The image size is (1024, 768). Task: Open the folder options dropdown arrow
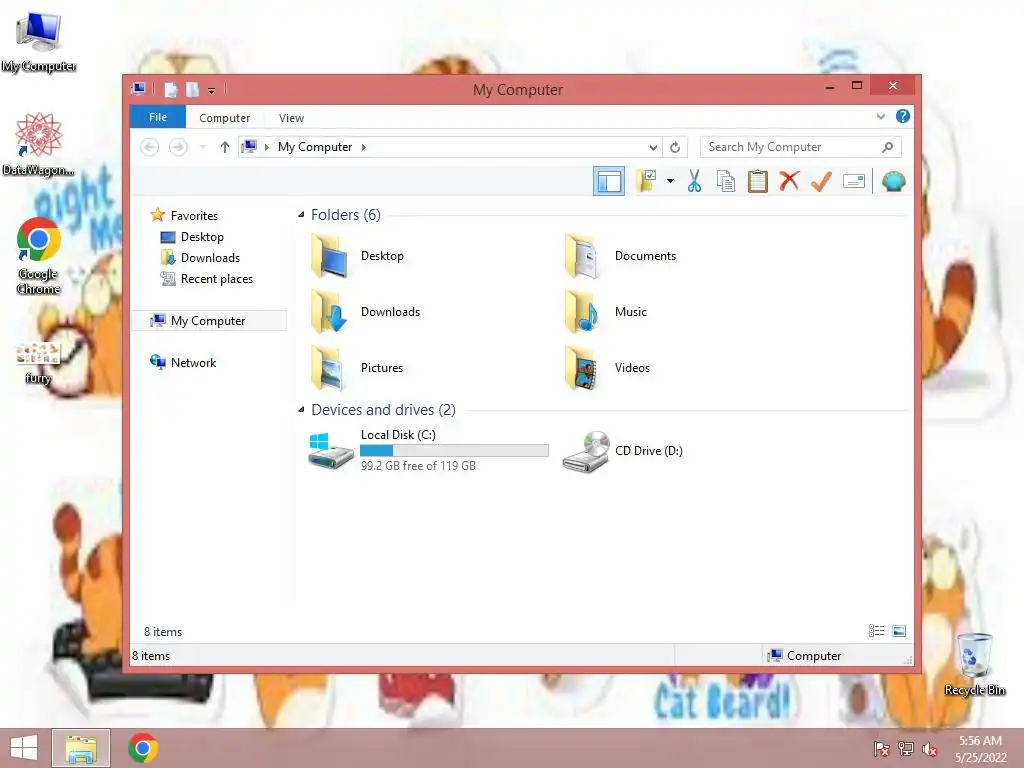click(670, 181)
